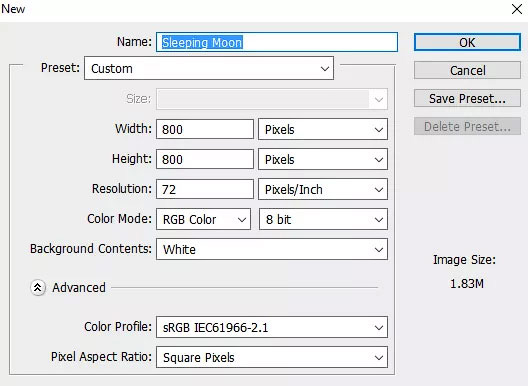The width and height of the screenshot is (528, 386).
Task: Click the disabled Size dropdown arrow
Action: (x=379, y=99)
